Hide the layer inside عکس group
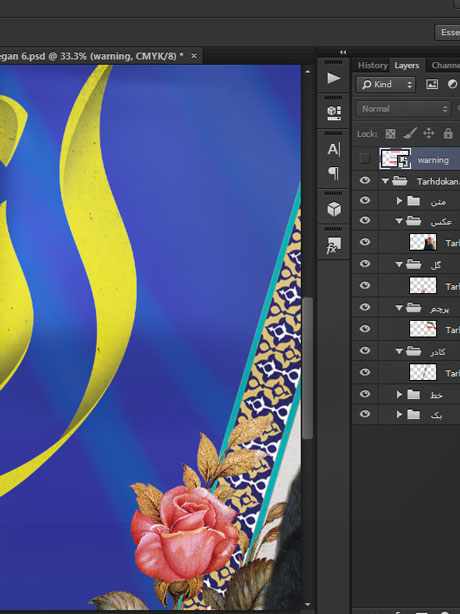Viewport: 460px width, 614px height. 365,242
